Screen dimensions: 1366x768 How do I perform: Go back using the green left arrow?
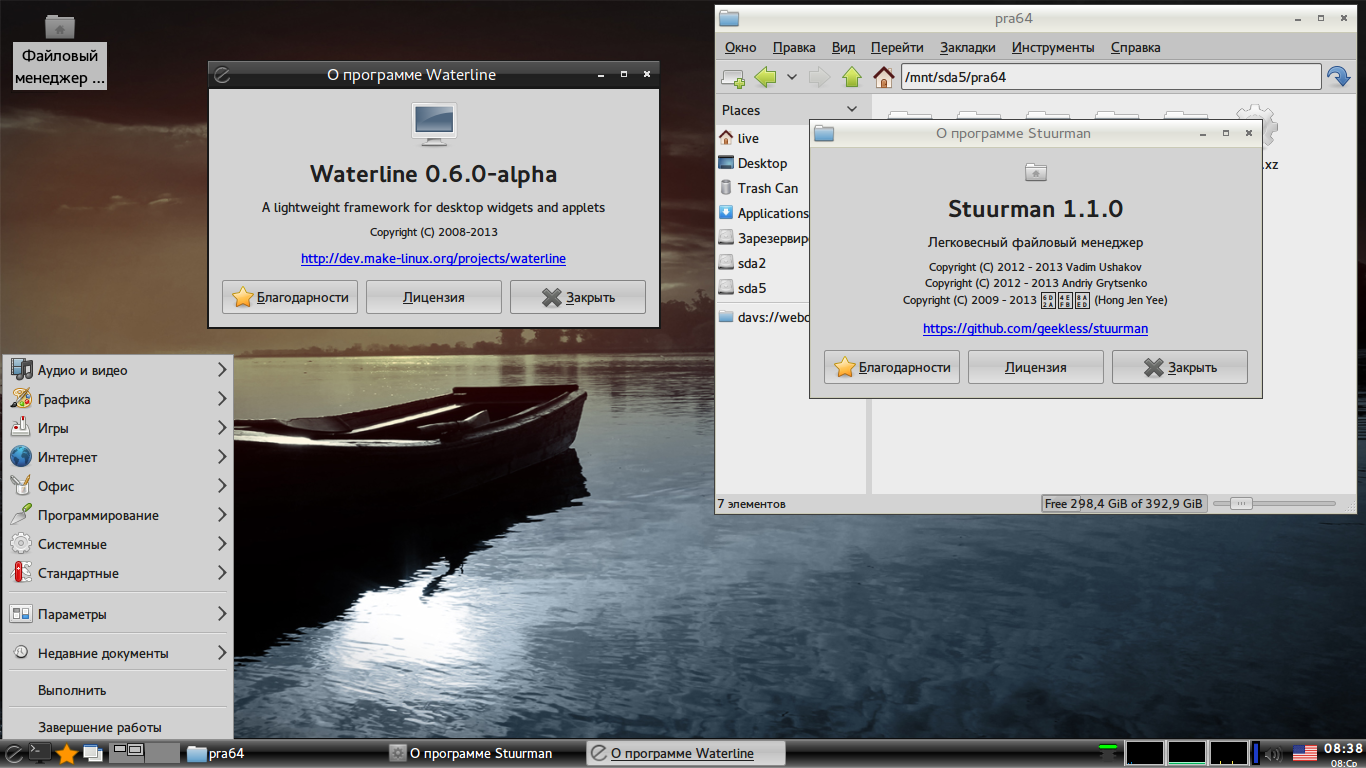765,77
